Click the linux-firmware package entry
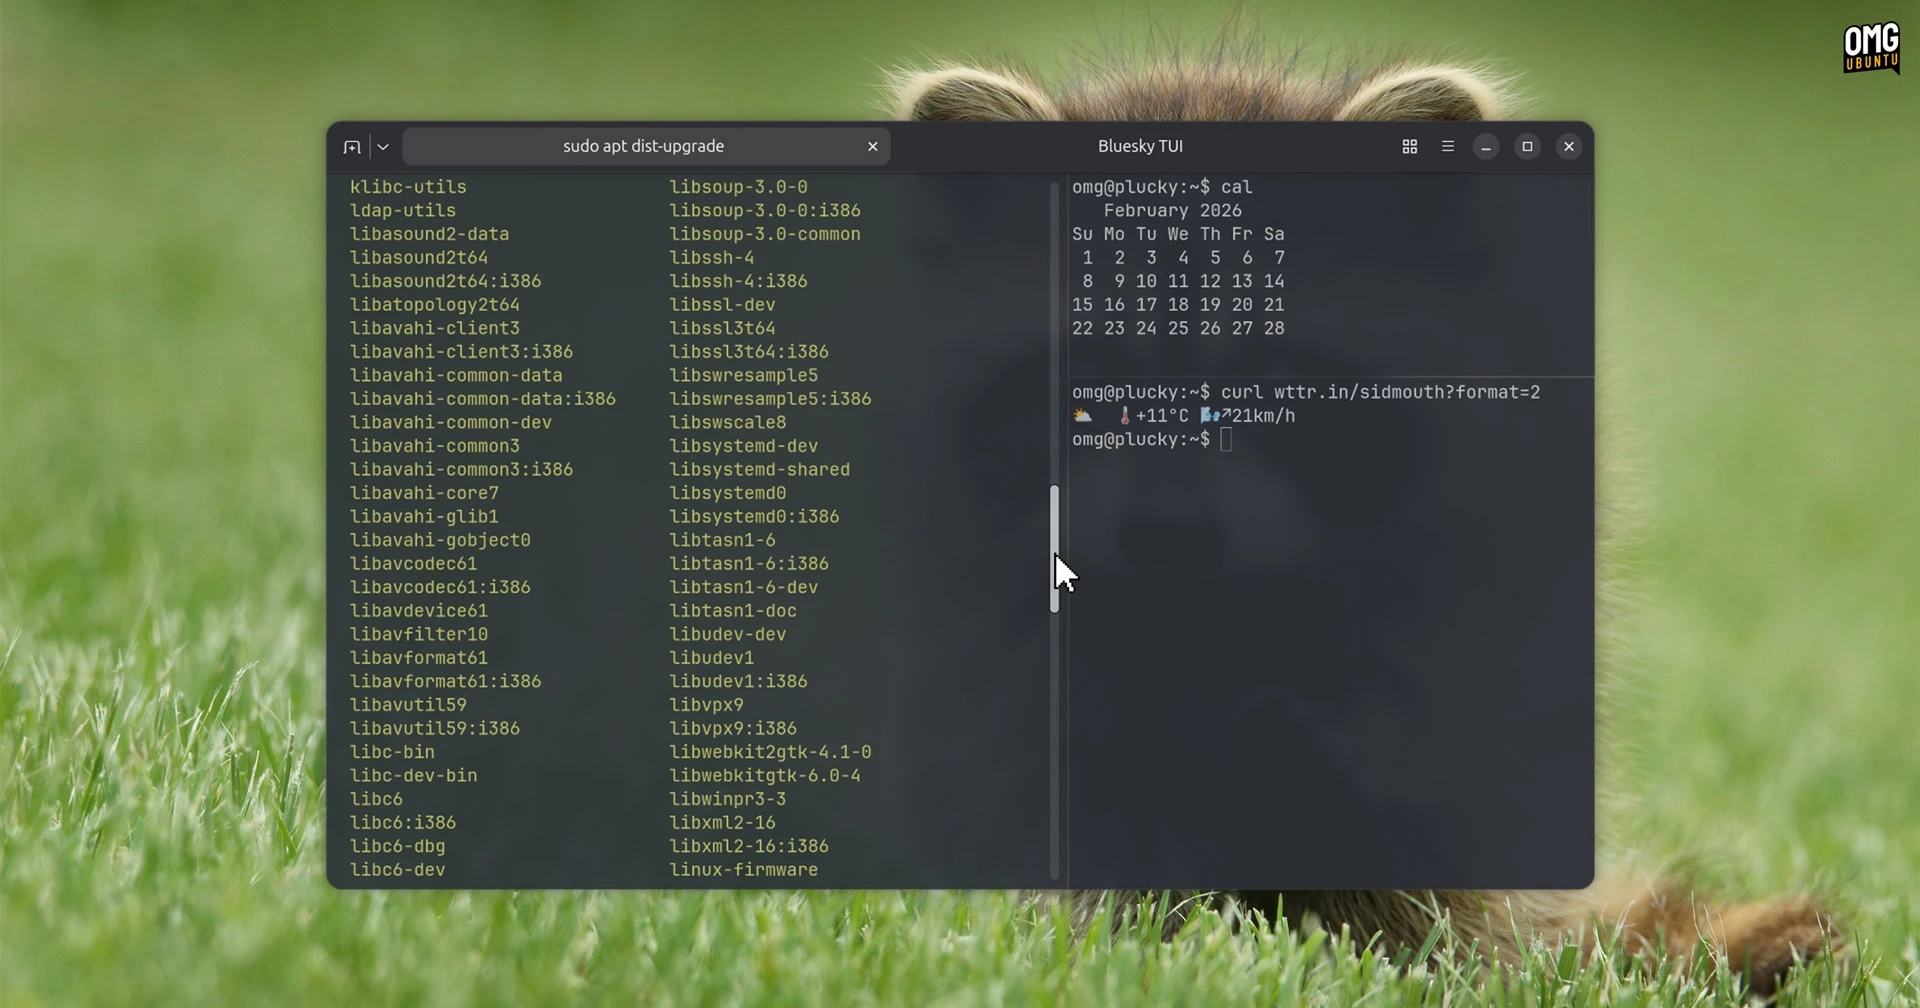1920x1008 pixels. point(743,870)
